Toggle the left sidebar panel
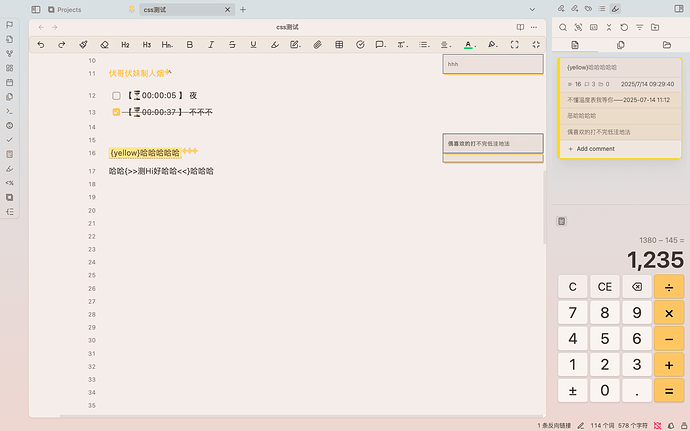This screenshot has width=690, height=431. pos(36,9)
